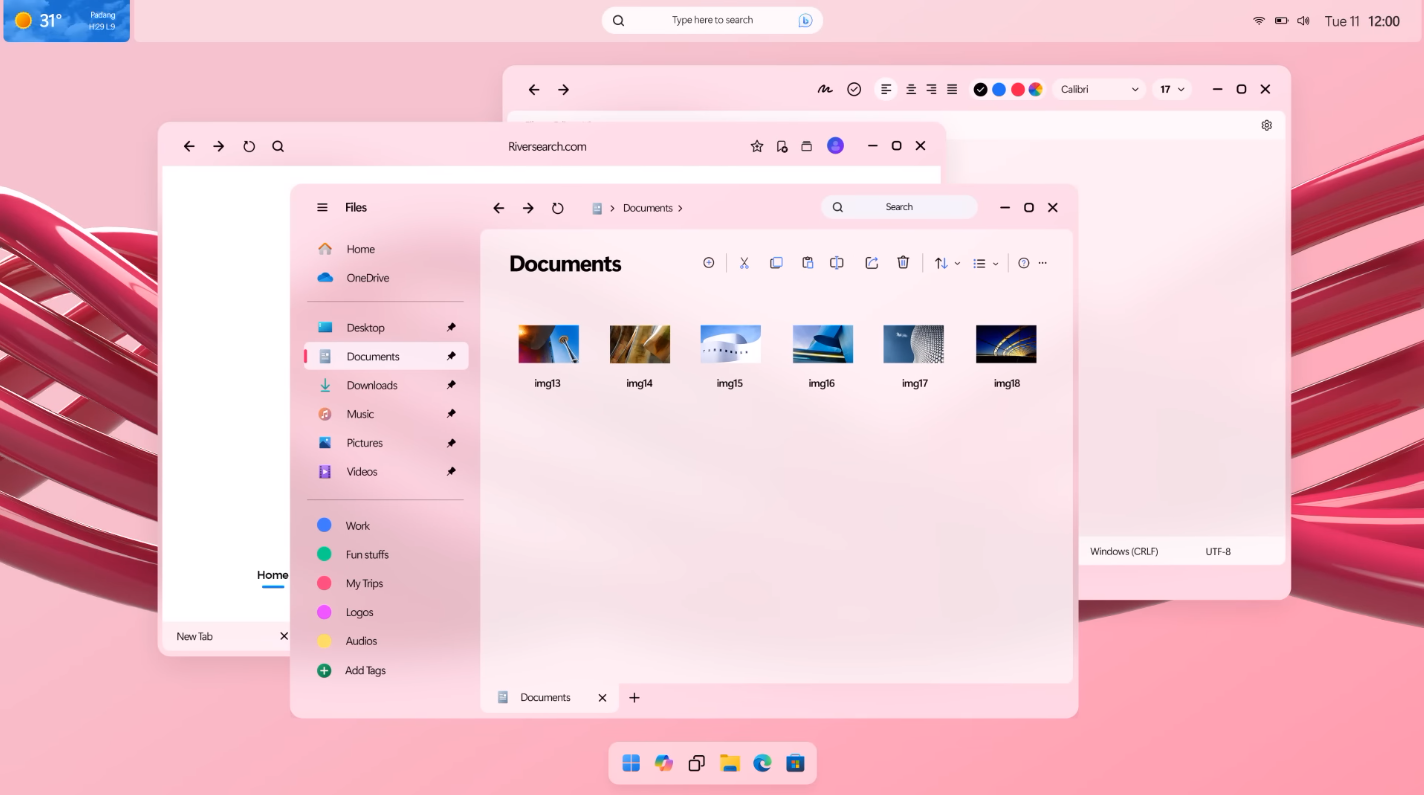
Task: Click the New item plus icon
Action: tap(709, 263)
